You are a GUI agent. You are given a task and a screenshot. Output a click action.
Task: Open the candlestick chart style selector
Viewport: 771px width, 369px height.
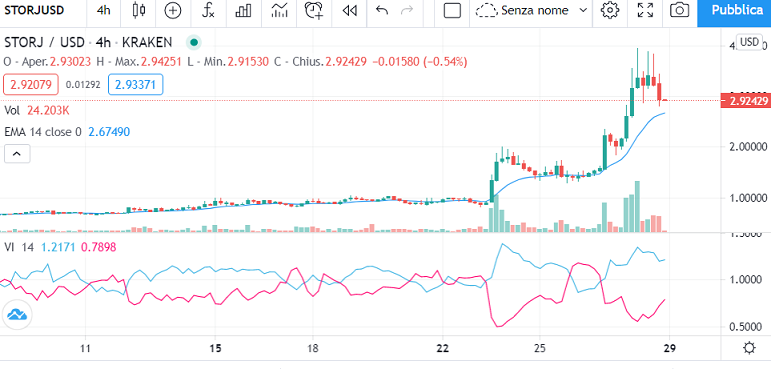pyautogui.click(x=139, y=10)
